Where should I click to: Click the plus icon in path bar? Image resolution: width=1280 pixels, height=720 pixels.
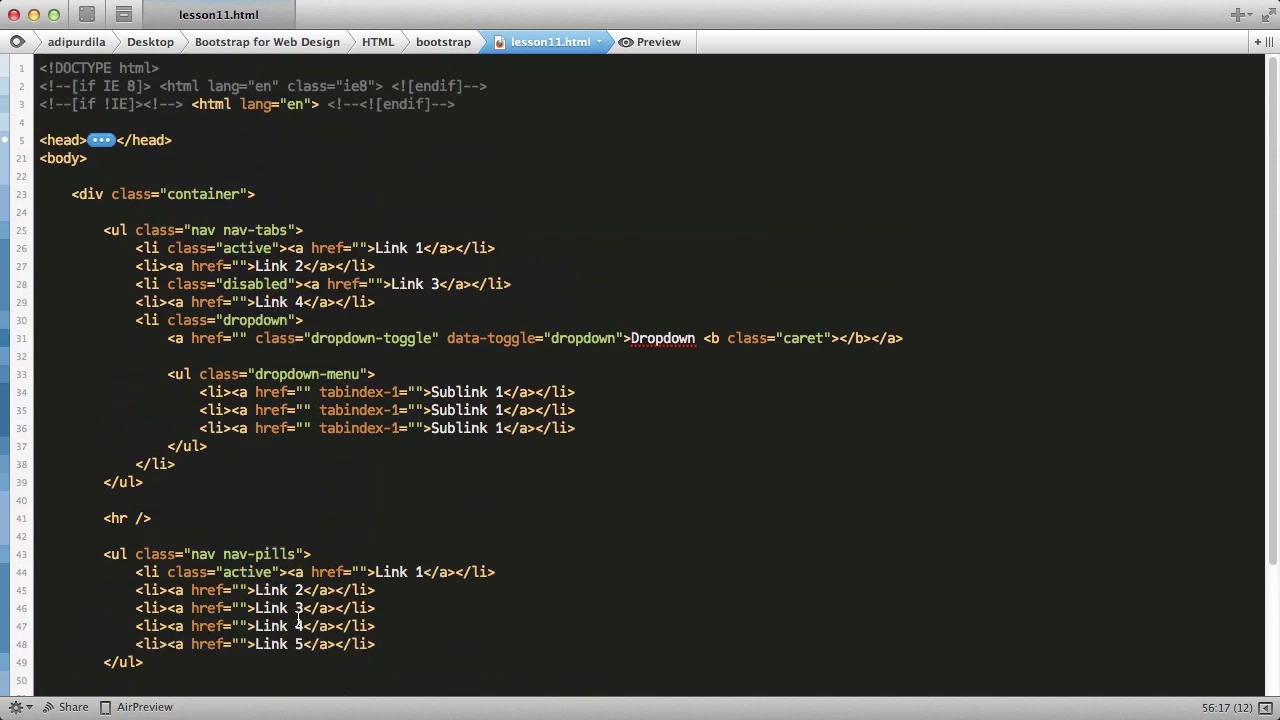point(1257,42)
